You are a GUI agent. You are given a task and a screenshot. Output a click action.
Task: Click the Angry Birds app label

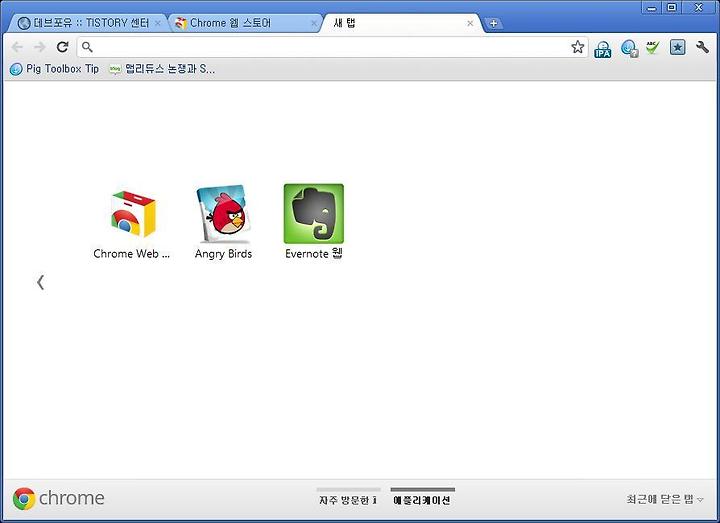coord(224,254)
